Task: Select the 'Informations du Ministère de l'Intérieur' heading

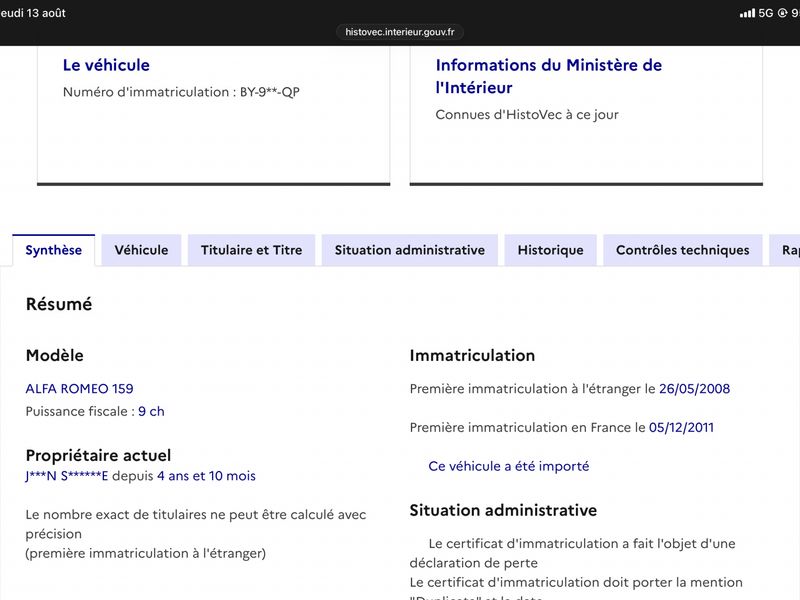Action: 548,76
